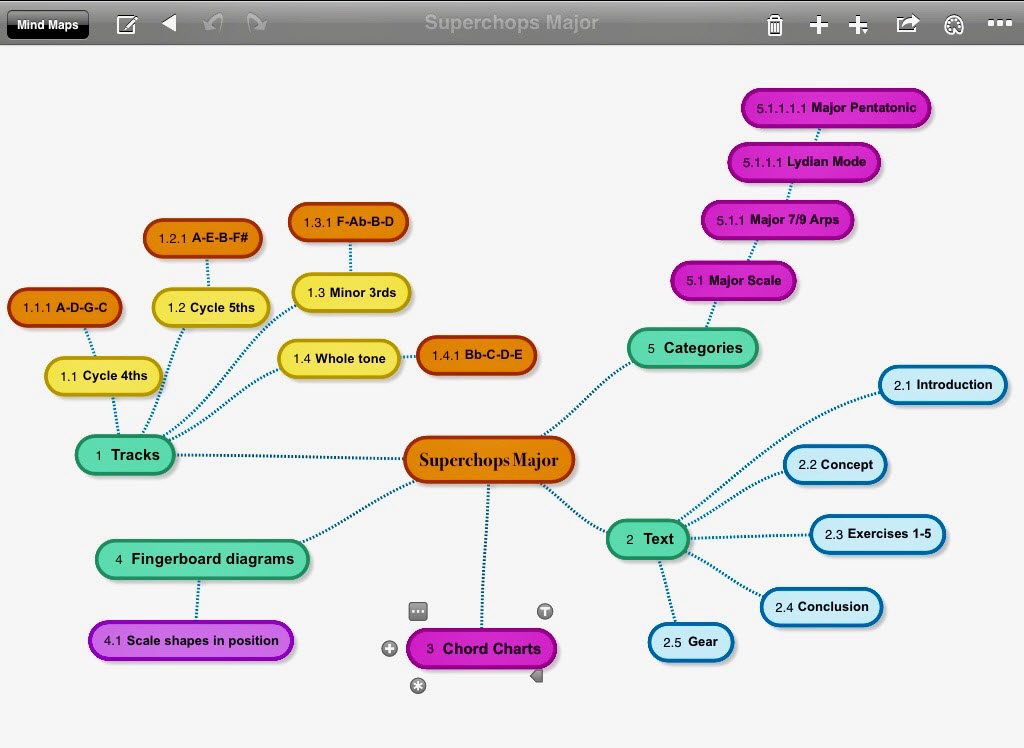Tap the share/export icon in the toolbar

[x=906, y=24]
